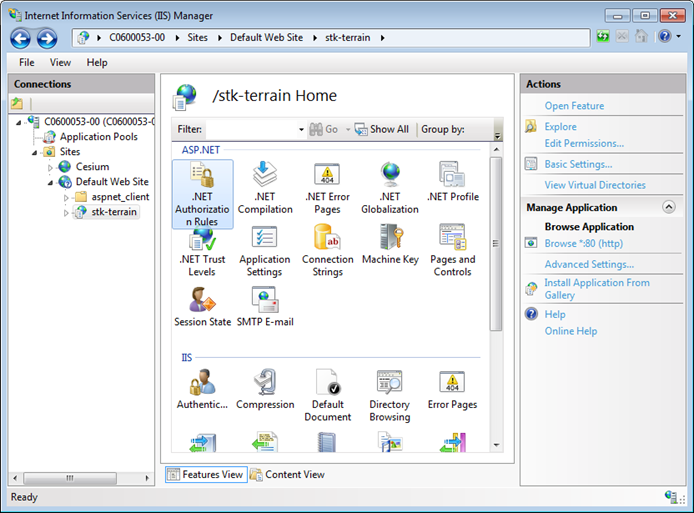Image resolution: width=694 pixels, height=513 pixels.
Task: Open .NET Authorization Rules feature
Action: coord(202,194)
